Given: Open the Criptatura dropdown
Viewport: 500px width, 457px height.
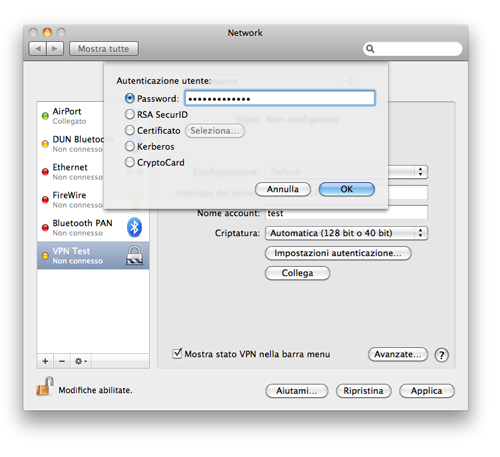Looking at the screenshot, I should 346,233.
